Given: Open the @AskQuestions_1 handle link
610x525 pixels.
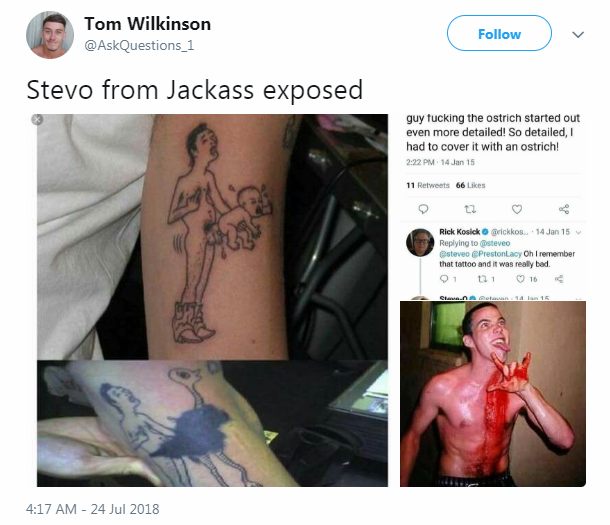Looking at the screenshot, I should coord(139,46).
